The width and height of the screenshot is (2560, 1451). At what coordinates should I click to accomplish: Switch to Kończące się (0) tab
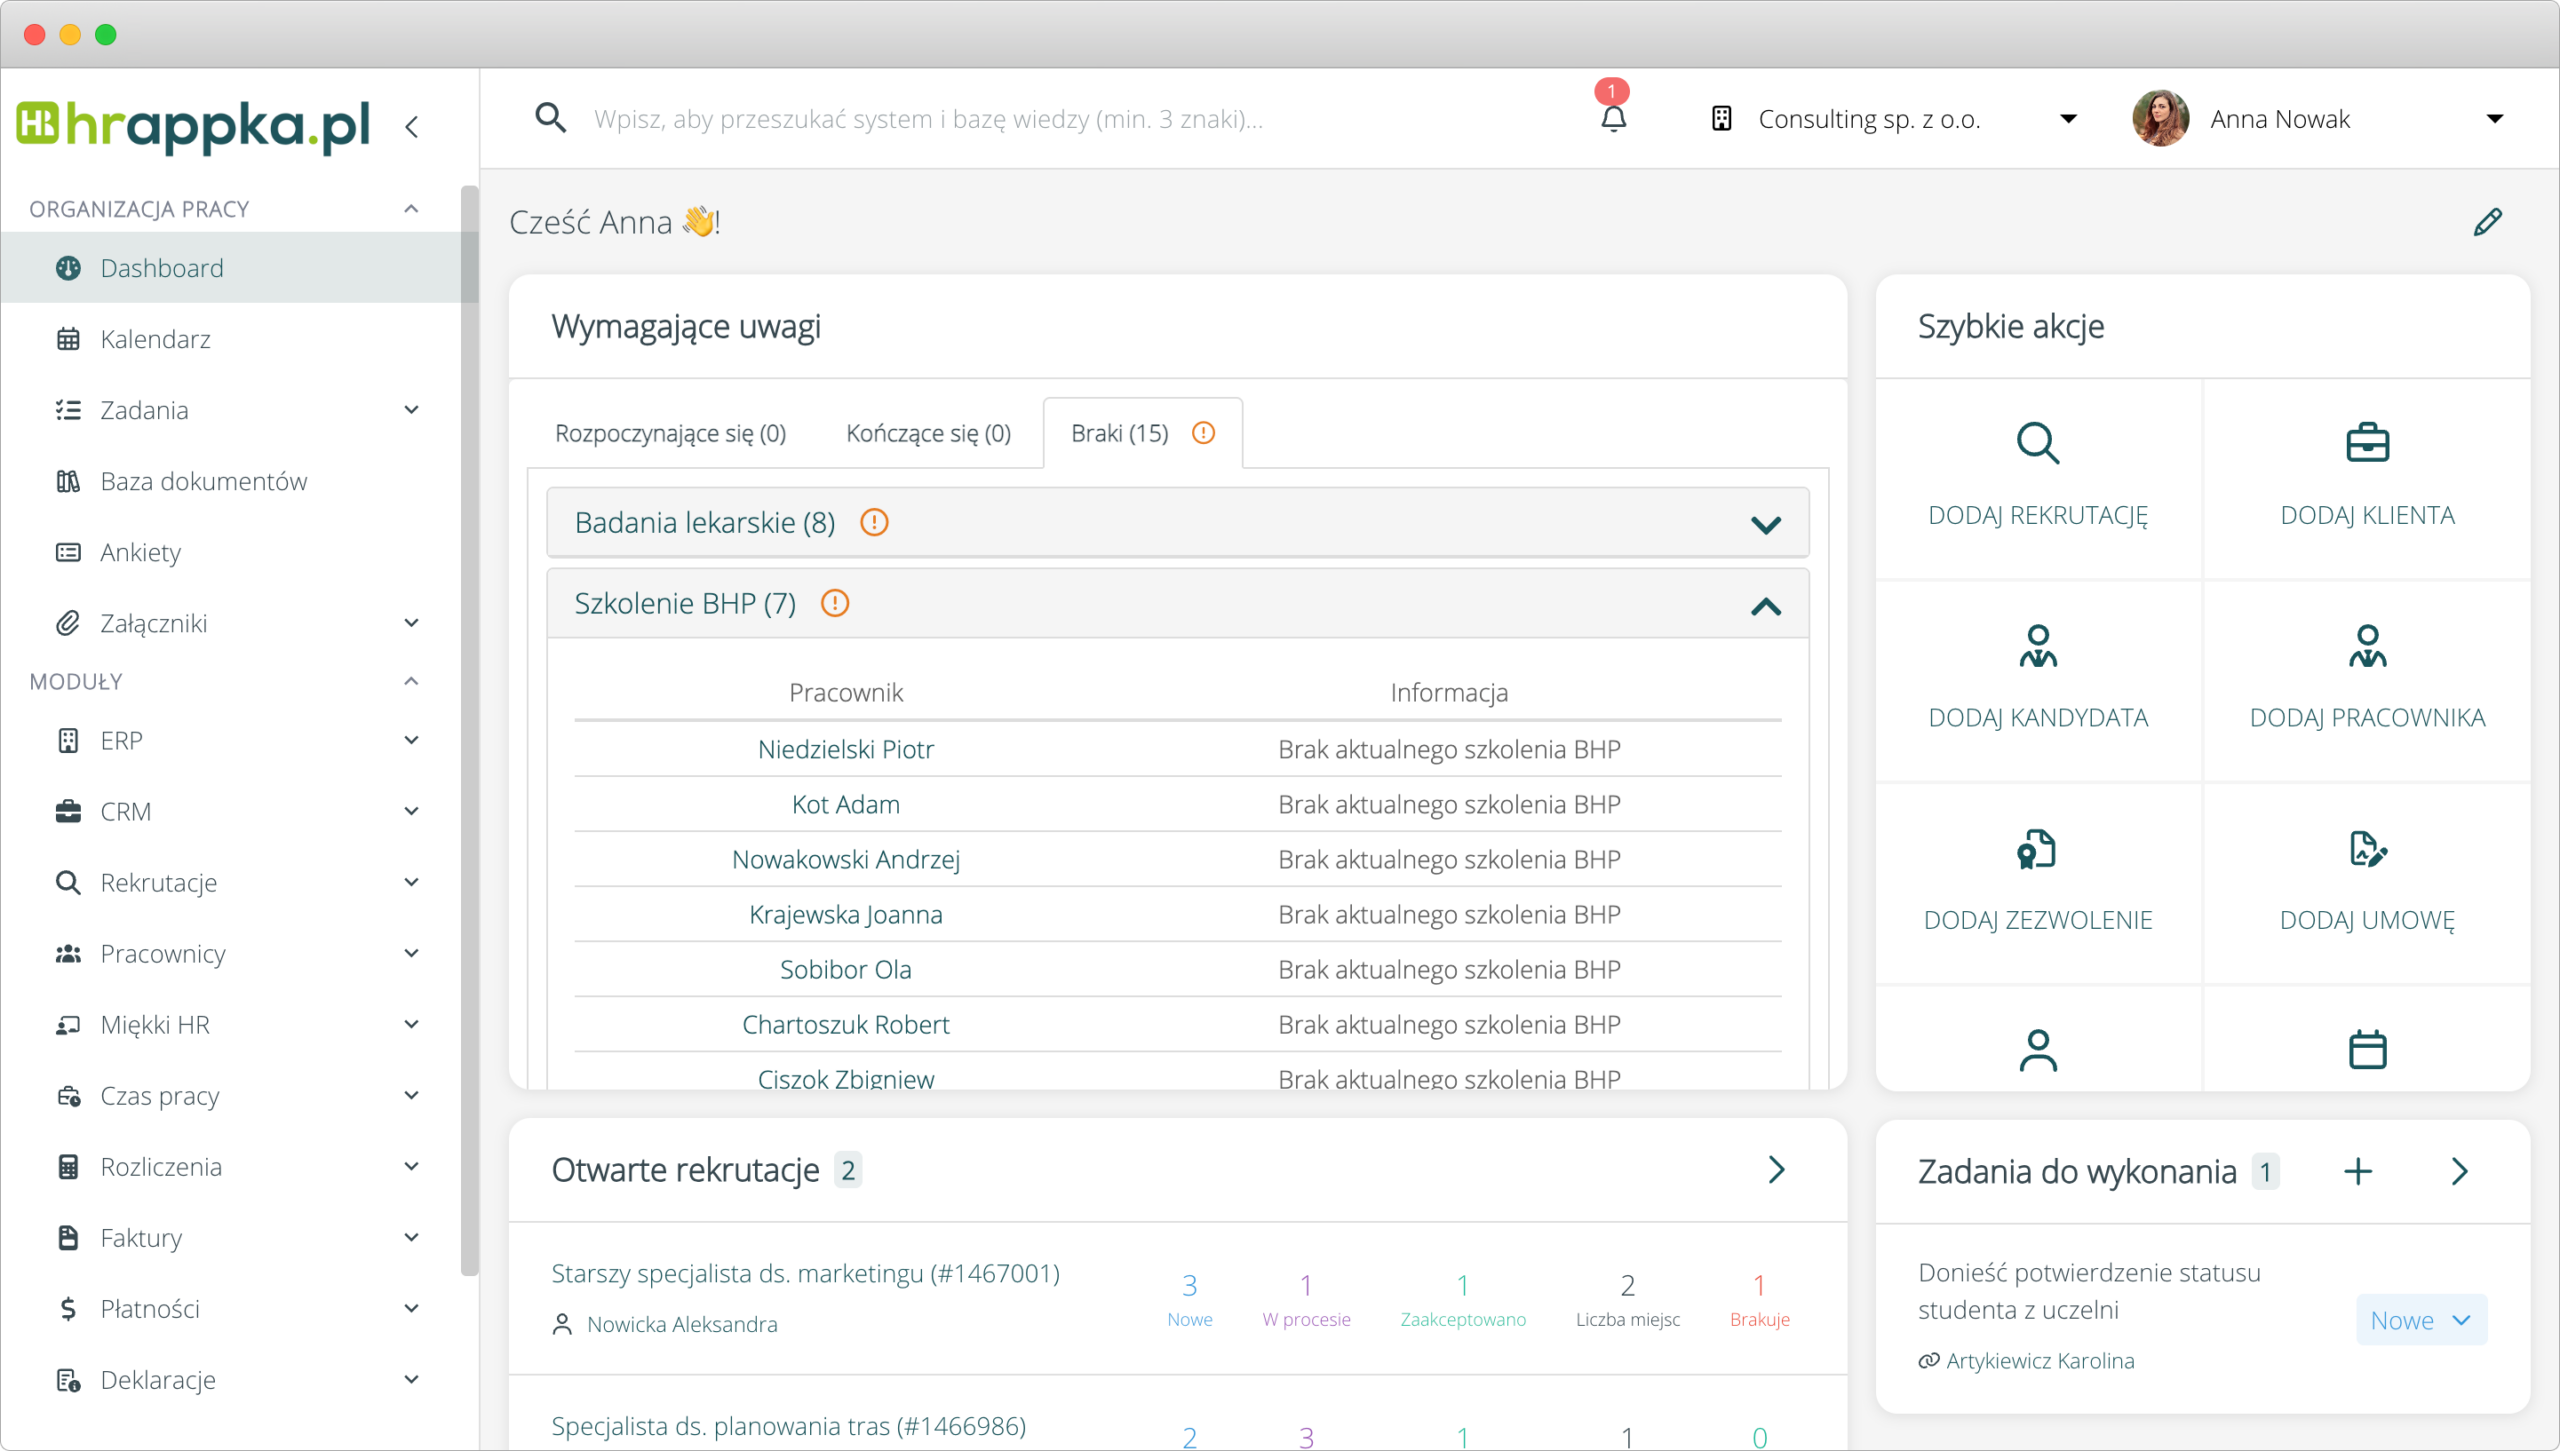coord(928,433)
